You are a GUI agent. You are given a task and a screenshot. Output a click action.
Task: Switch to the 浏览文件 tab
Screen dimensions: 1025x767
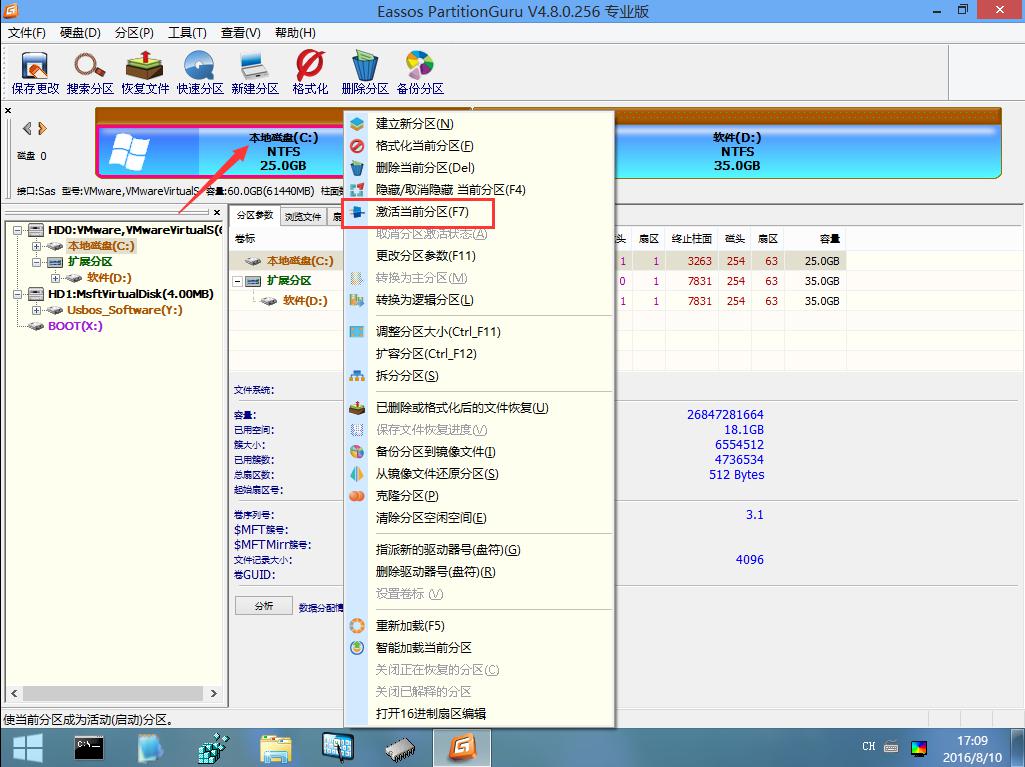pyautogui.click(x=303, y=216)
